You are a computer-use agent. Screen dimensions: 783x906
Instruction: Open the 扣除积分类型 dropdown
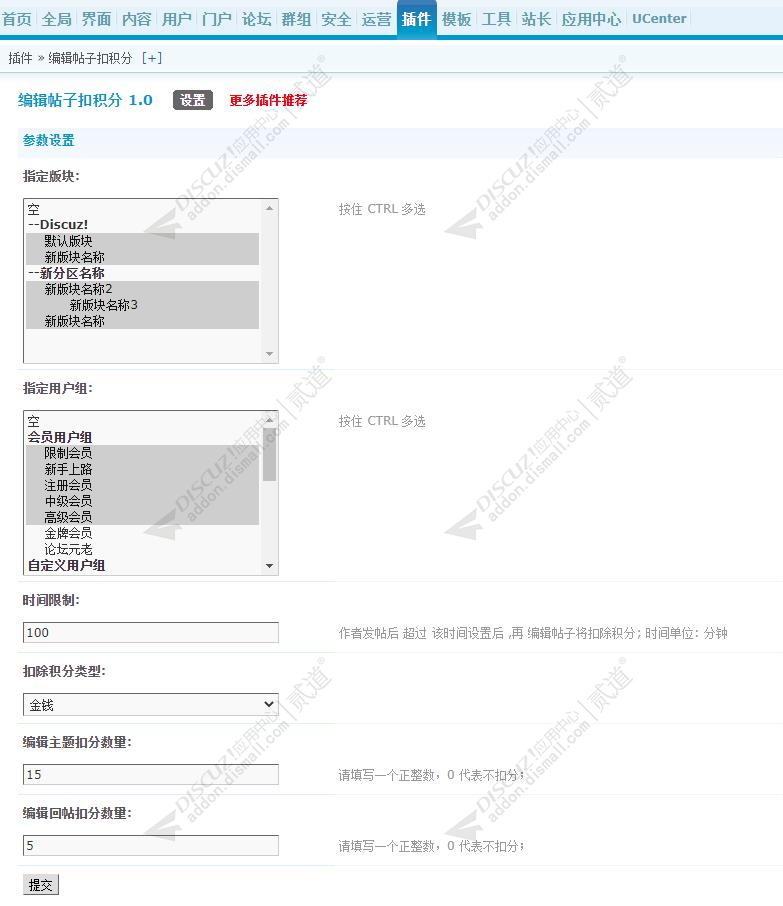click(x=151, y=704)
